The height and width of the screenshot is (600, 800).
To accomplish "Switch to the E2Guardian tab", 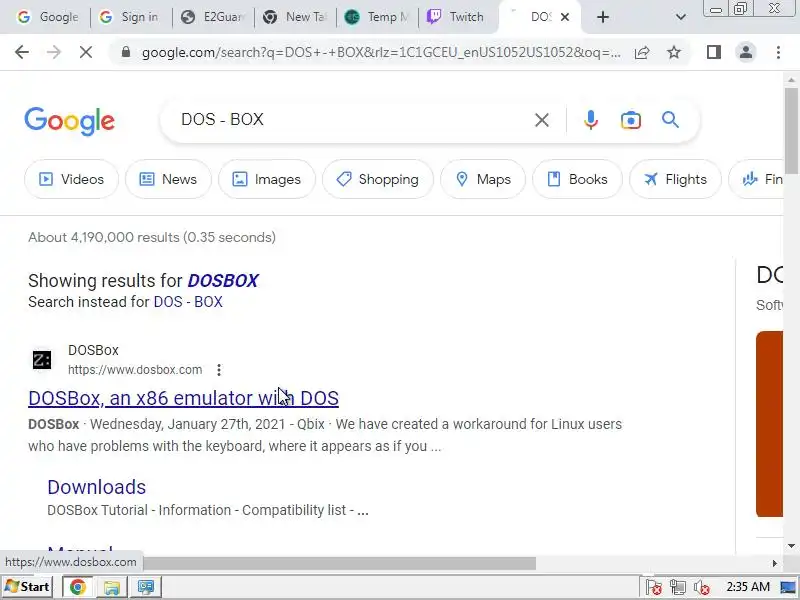I will tap(213, 17).
